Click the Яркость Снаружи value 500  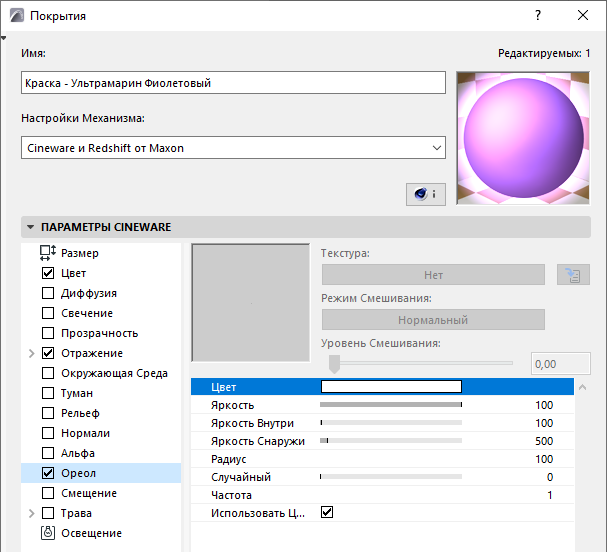click(x=544, y=441)
